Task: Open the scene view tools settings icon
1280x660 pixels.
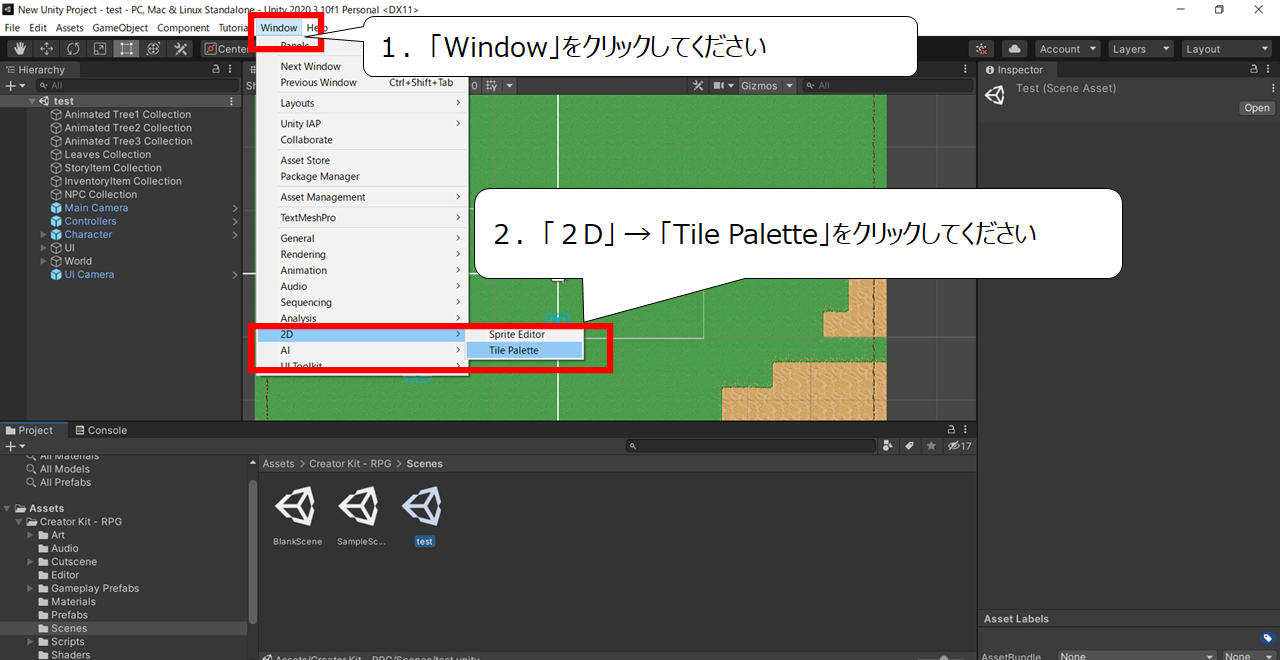Action: (698, 86)
